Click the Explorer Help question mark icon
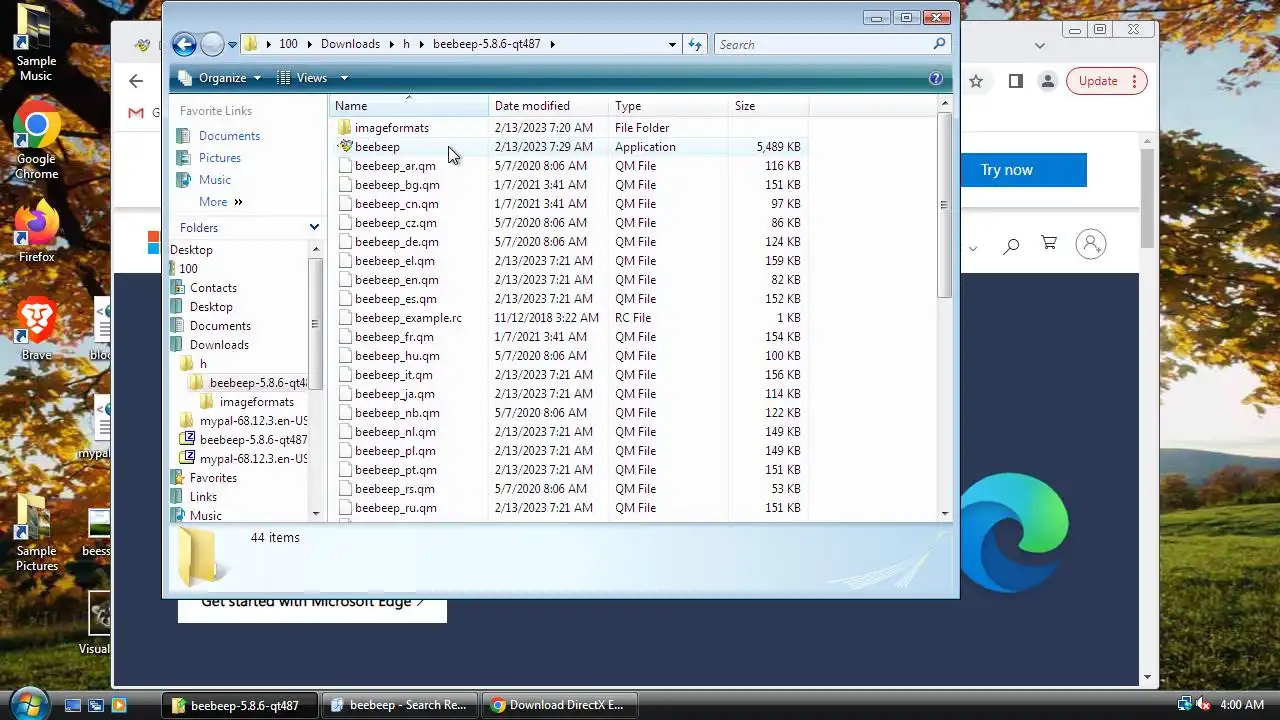The image size is (1280, 720). 936,78
